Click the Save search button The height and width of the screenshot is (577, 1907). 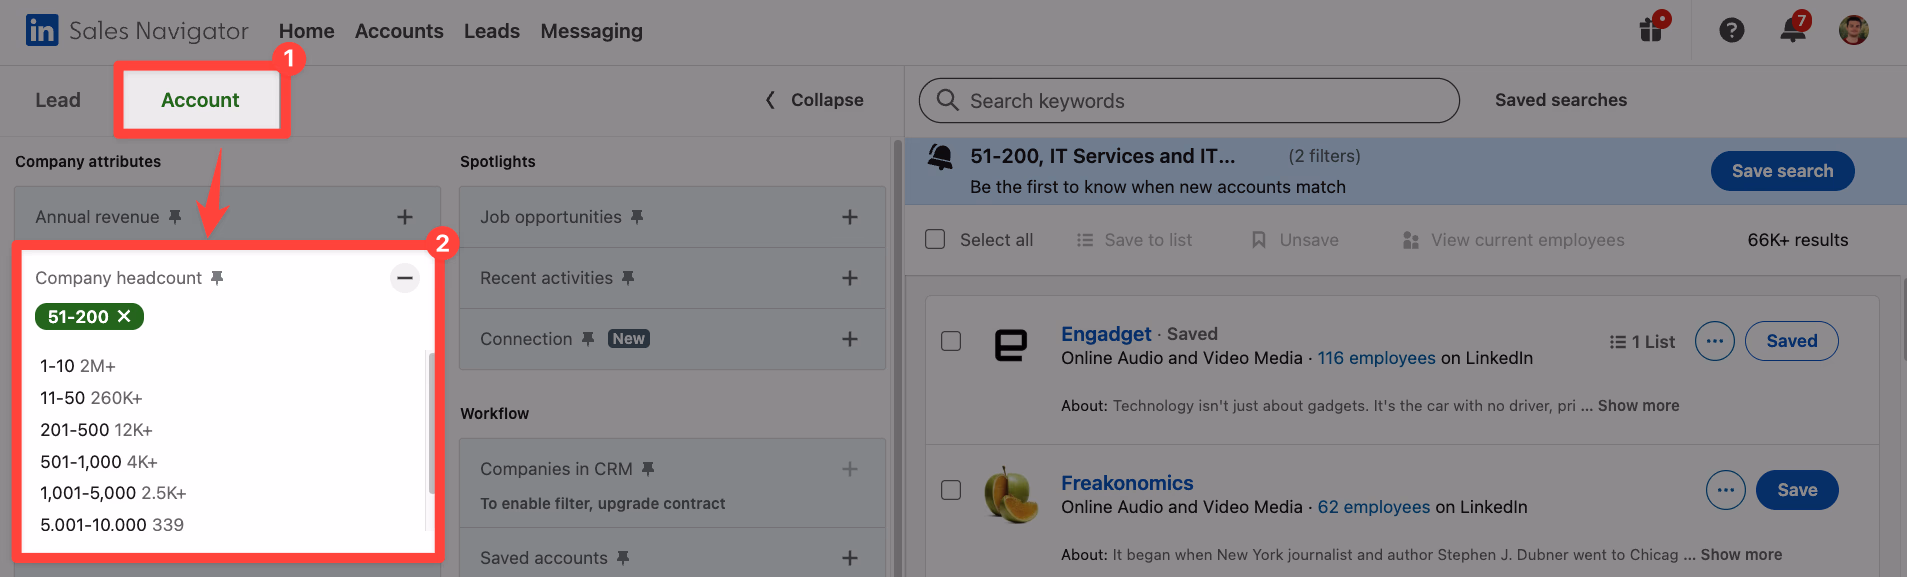tap(1782, 171)
